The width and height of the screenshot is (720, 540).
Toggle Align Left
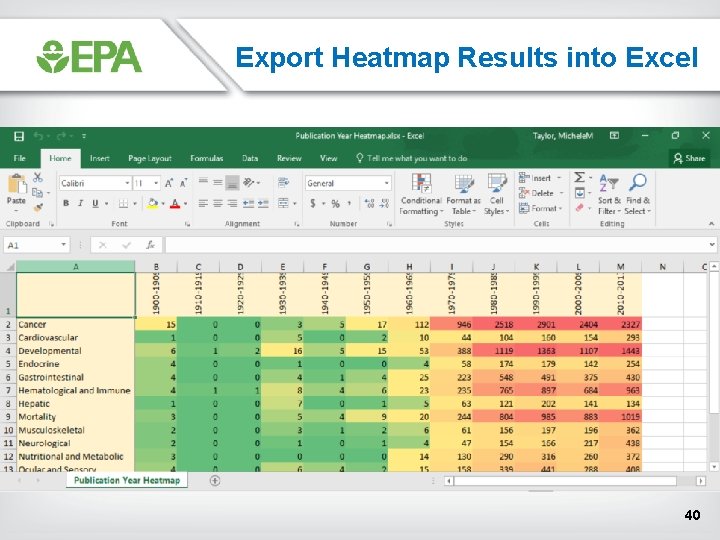tap(203, 203)
